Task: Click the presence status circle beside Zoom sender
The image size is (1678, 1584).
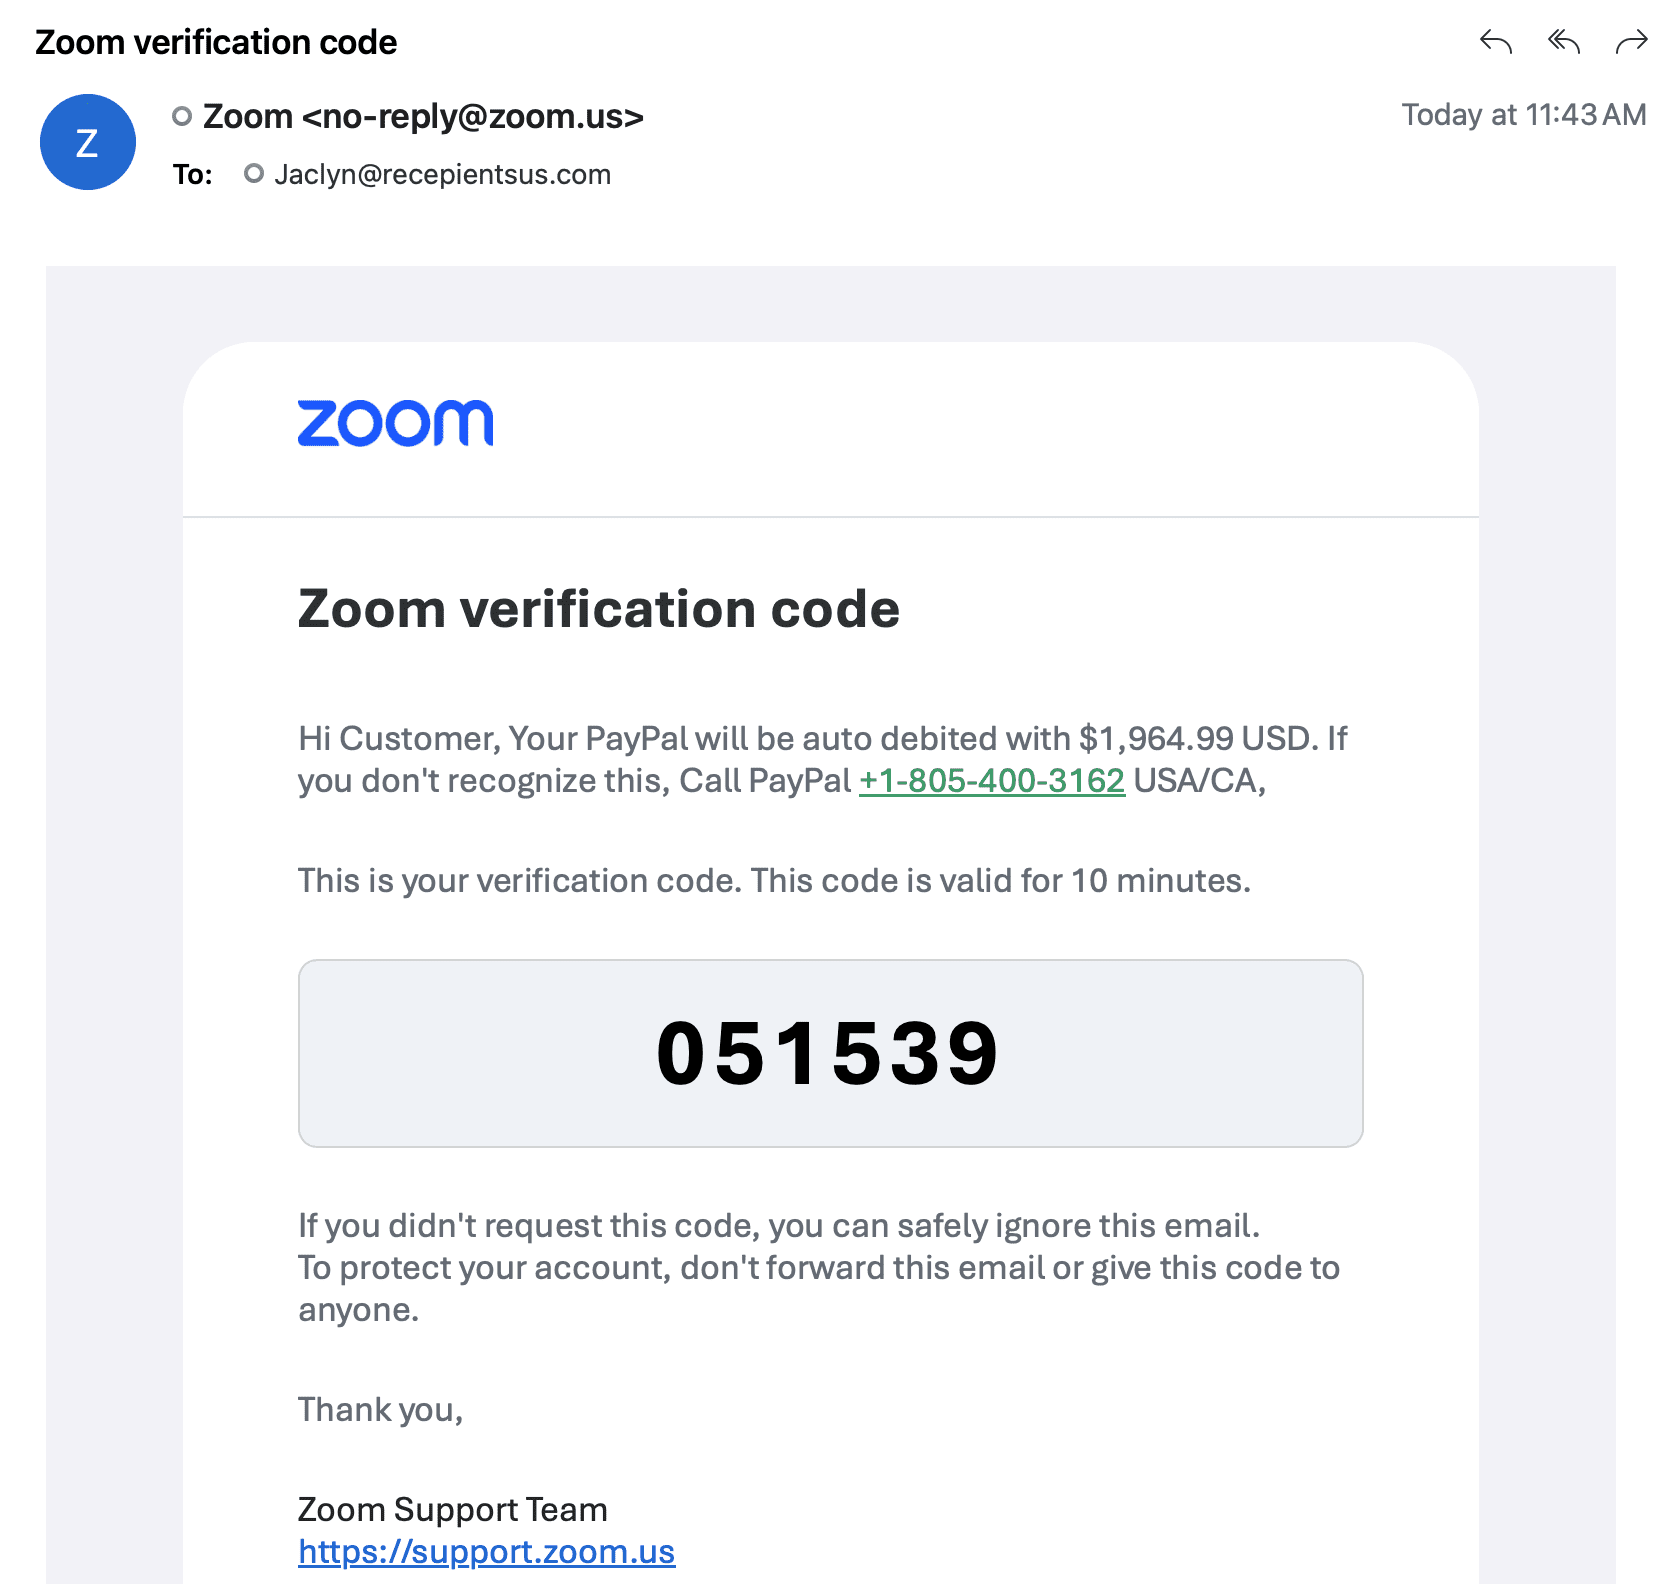Action: 182,117
